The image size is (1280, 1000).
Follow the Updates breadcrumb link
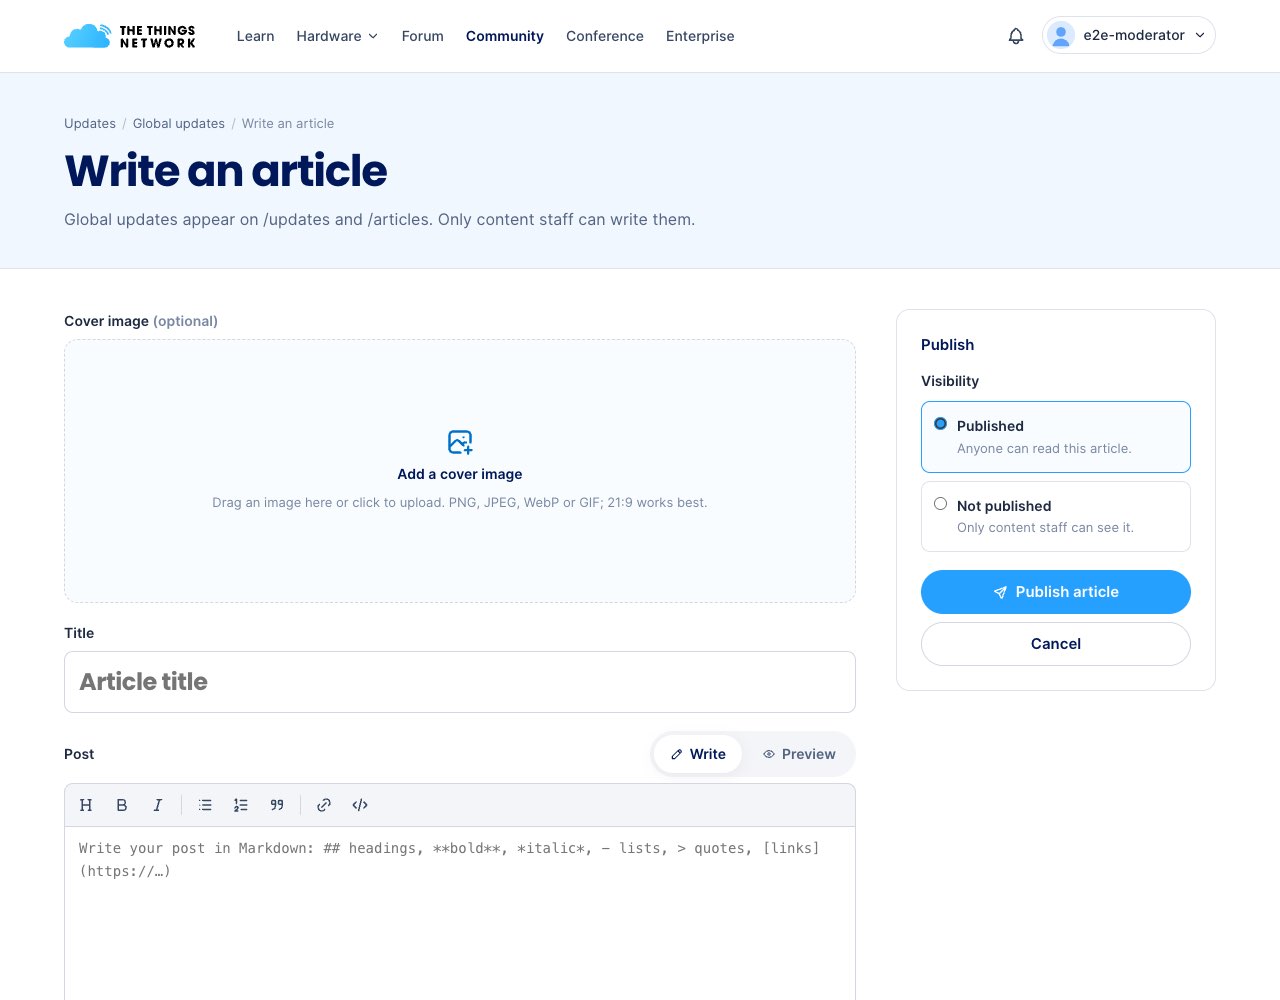coord(90,124)
